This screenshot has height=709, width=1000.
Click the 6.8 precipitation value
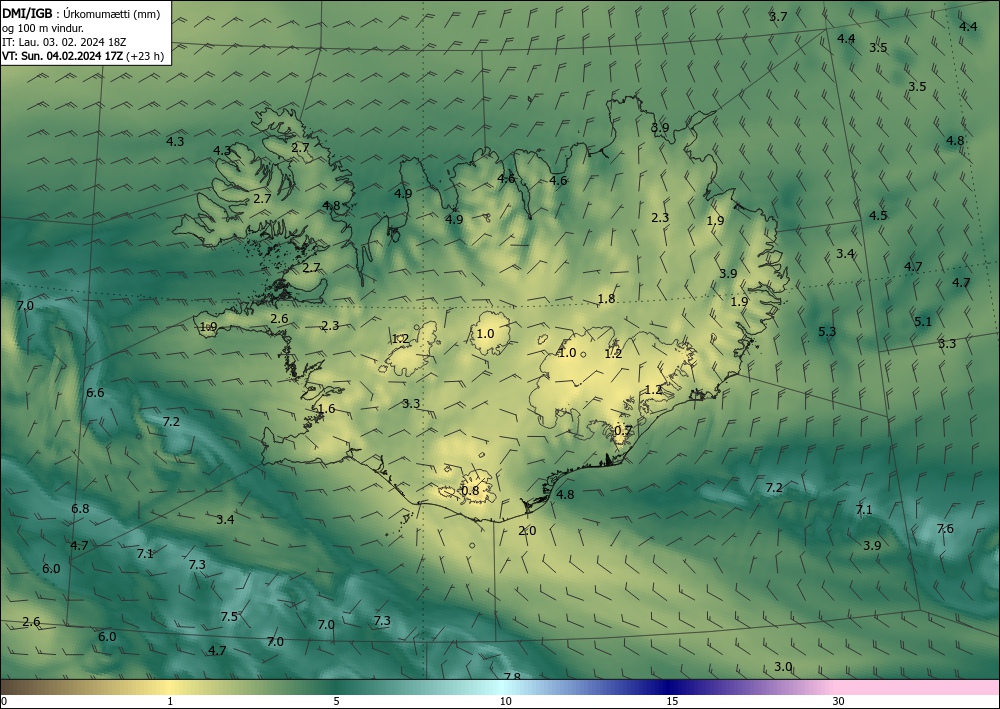(x=80, y=508)
